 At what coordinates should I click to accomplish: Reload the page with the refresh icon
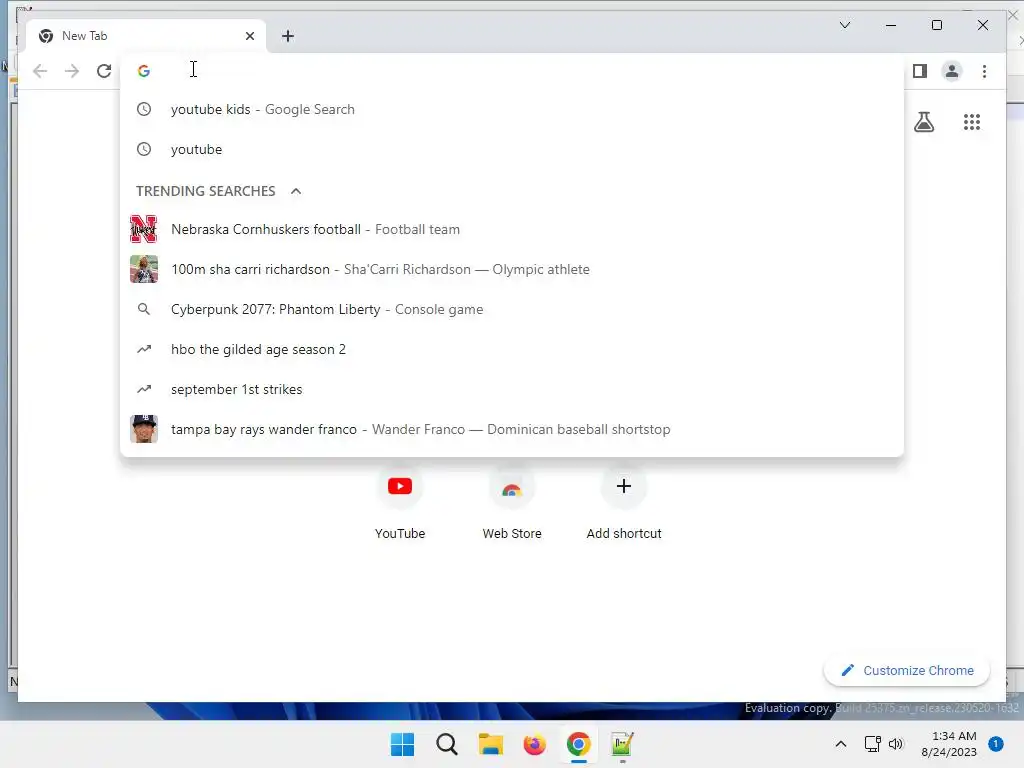tap(104, 71)
